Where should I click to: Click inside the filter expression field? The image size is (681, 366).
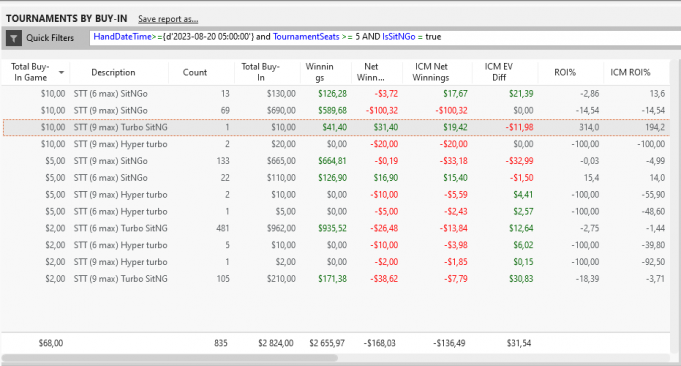[x=385, y=38]
